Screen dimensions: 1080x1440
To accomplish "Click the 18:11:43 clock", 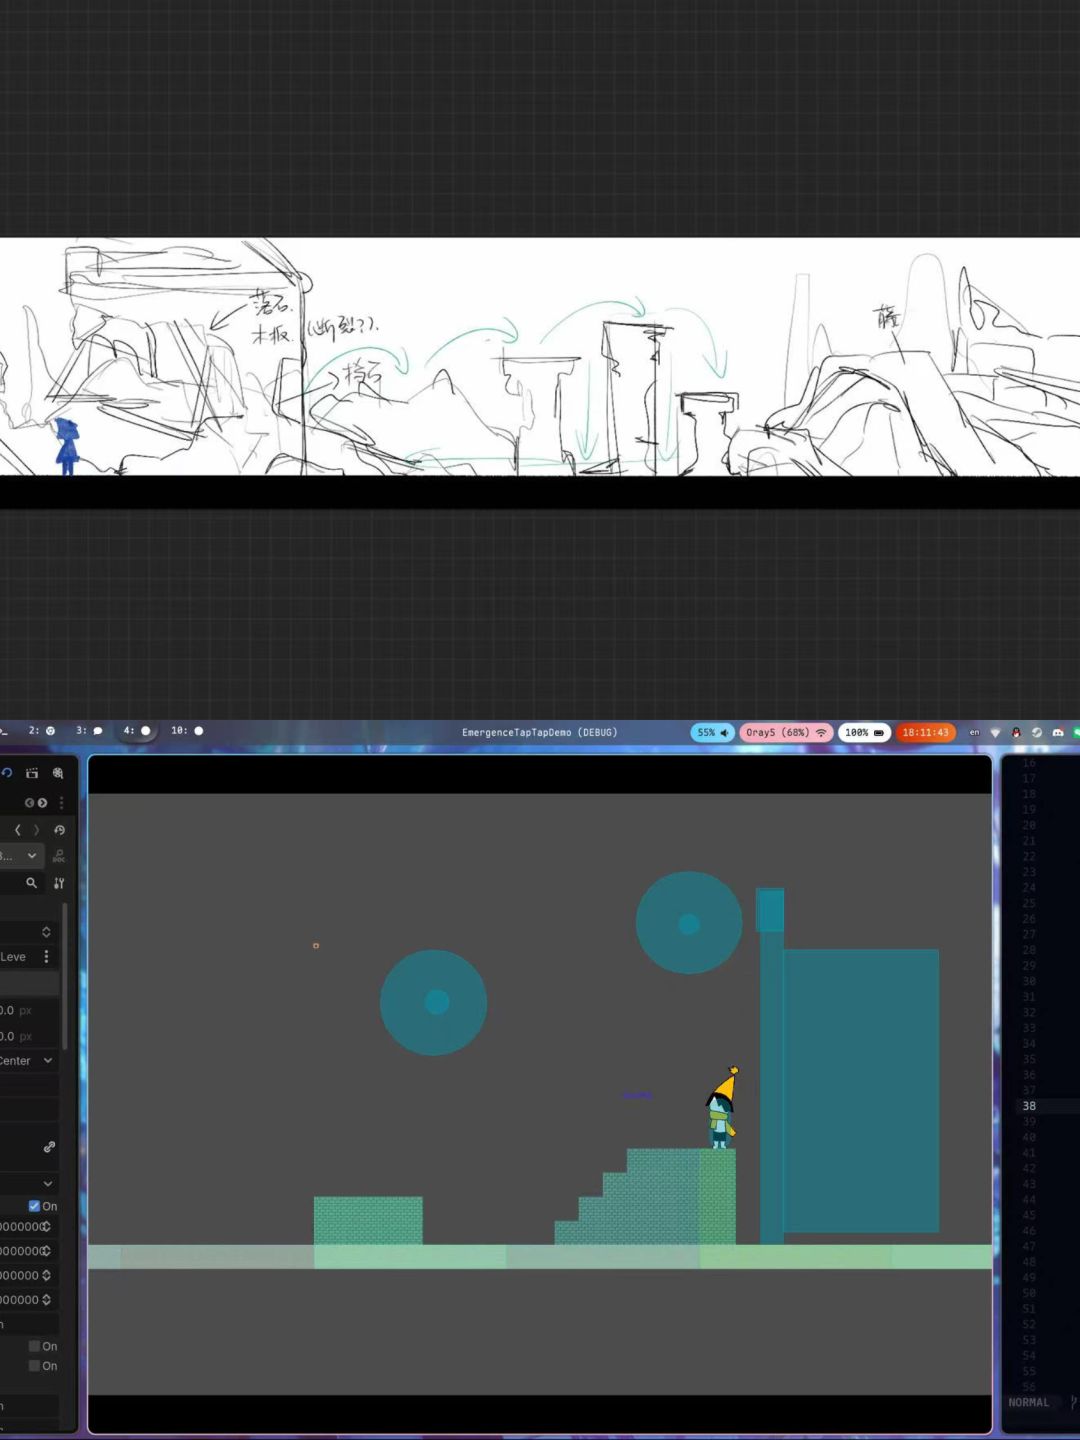I will 926,732.
